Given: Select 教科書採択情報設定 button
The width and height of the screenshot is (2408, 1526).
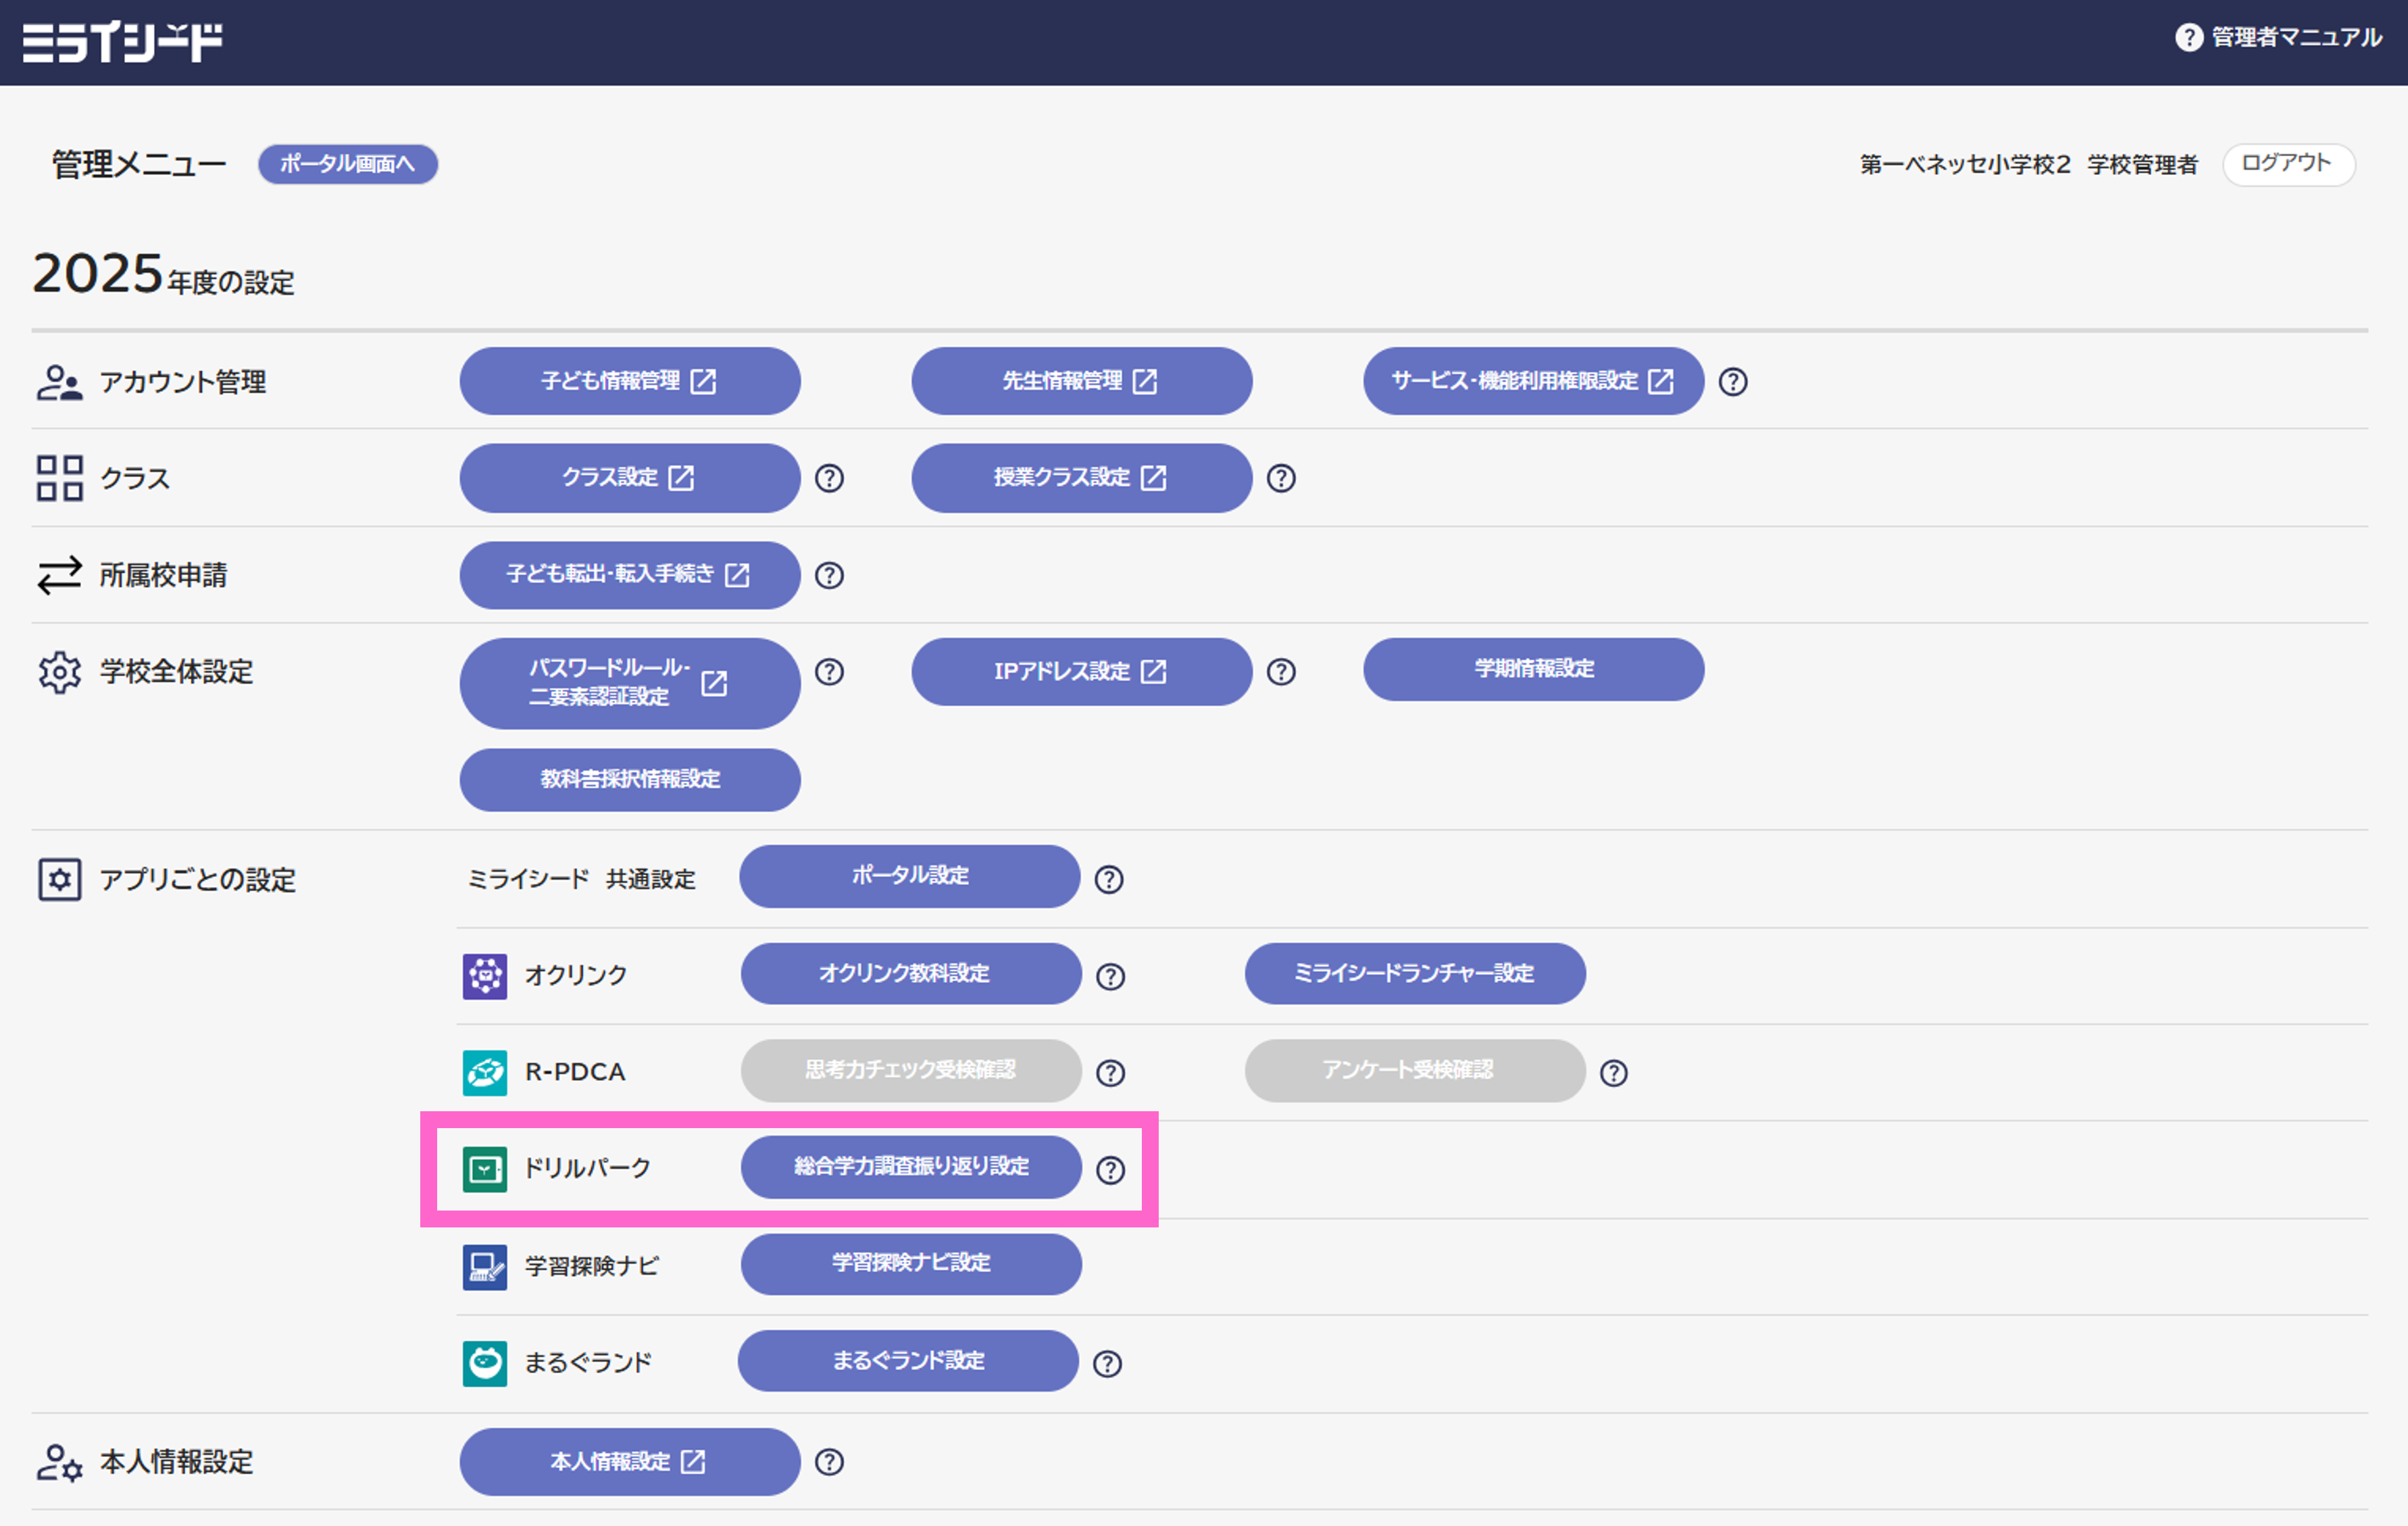Looking at the screenshot, I should click(x=629, y=779).
